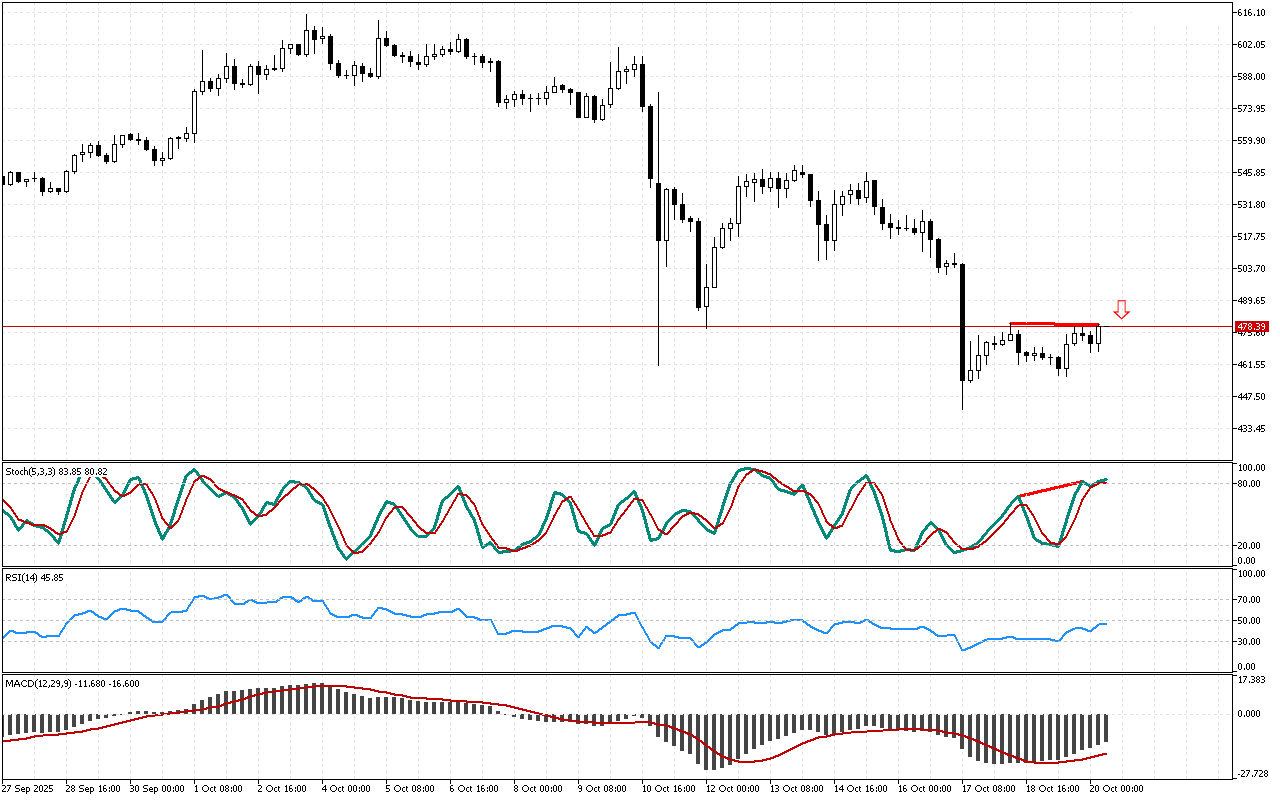Click the 4 Oct 00:00 time label
The height and width of the screenshot is (800, 1280).
[348, 788]
